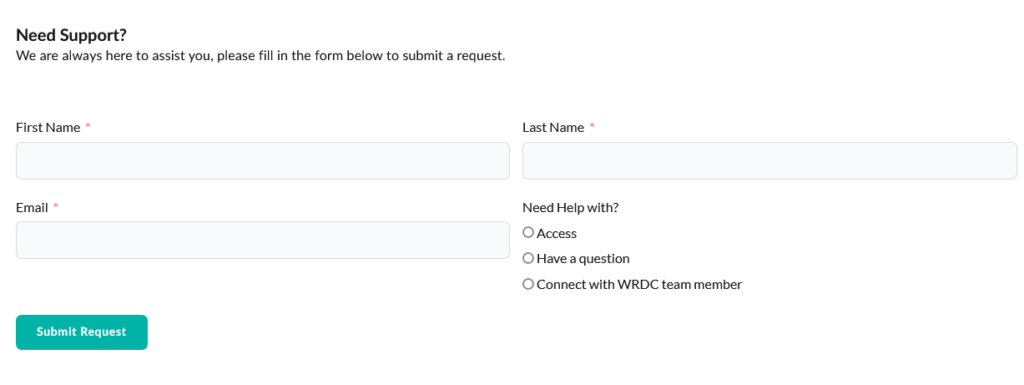Click the First Name input field
Screen dimensions: 1024x385
263,161
